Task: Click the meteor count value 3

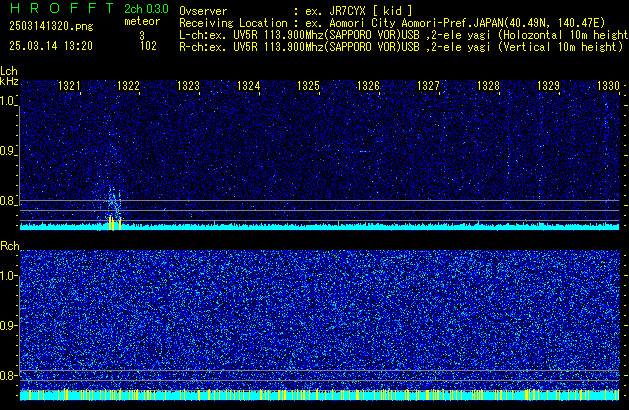Action: (142, 35)
